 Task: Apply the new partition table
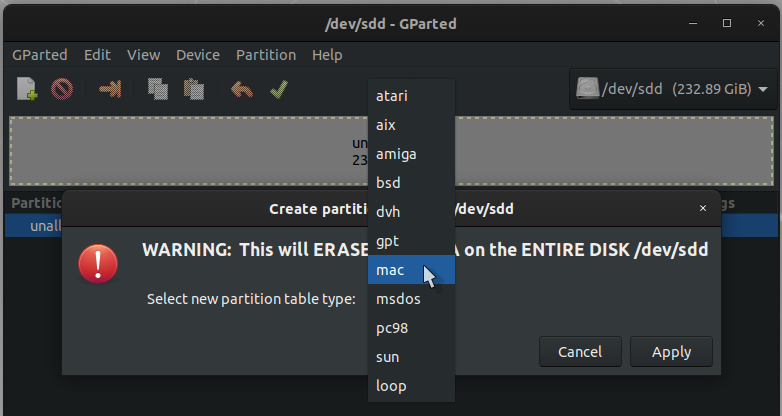671,352
